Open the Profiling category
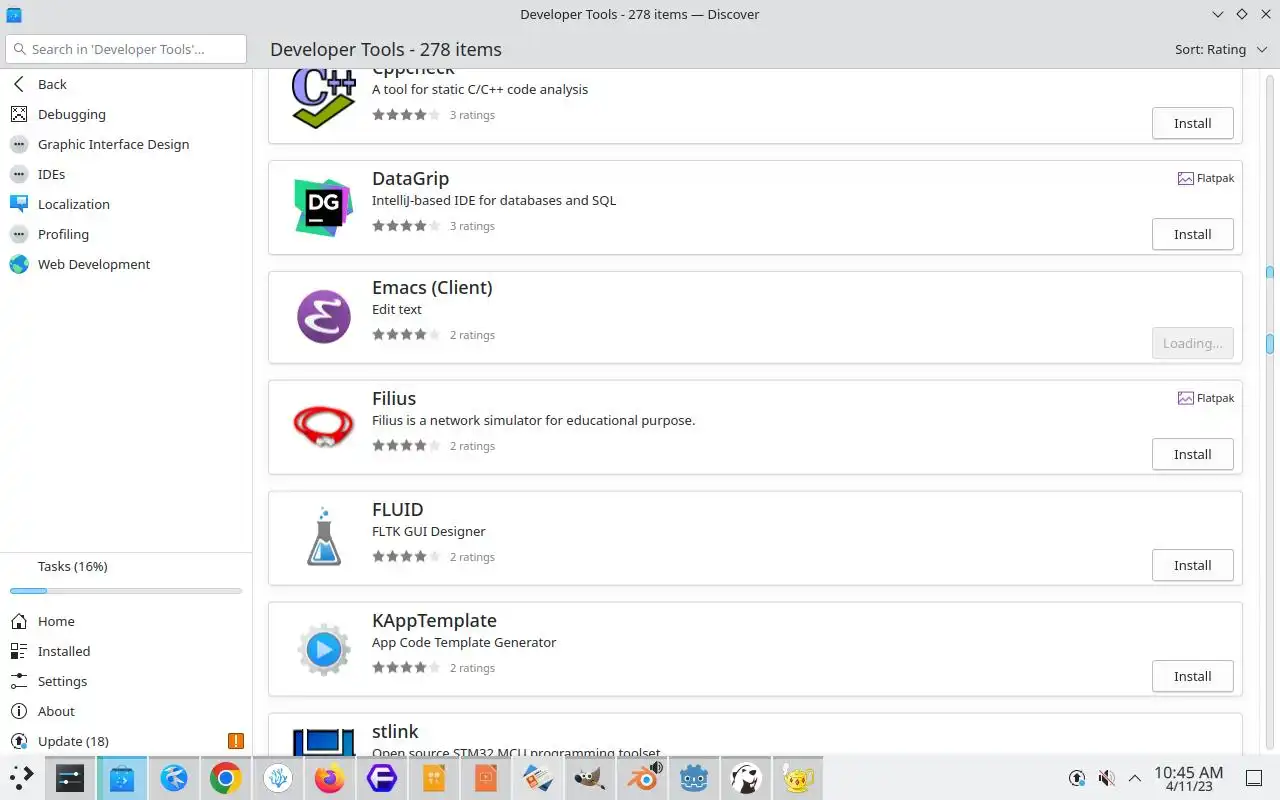This screenshot has width=1280, height=800. [x=126, y=234]
